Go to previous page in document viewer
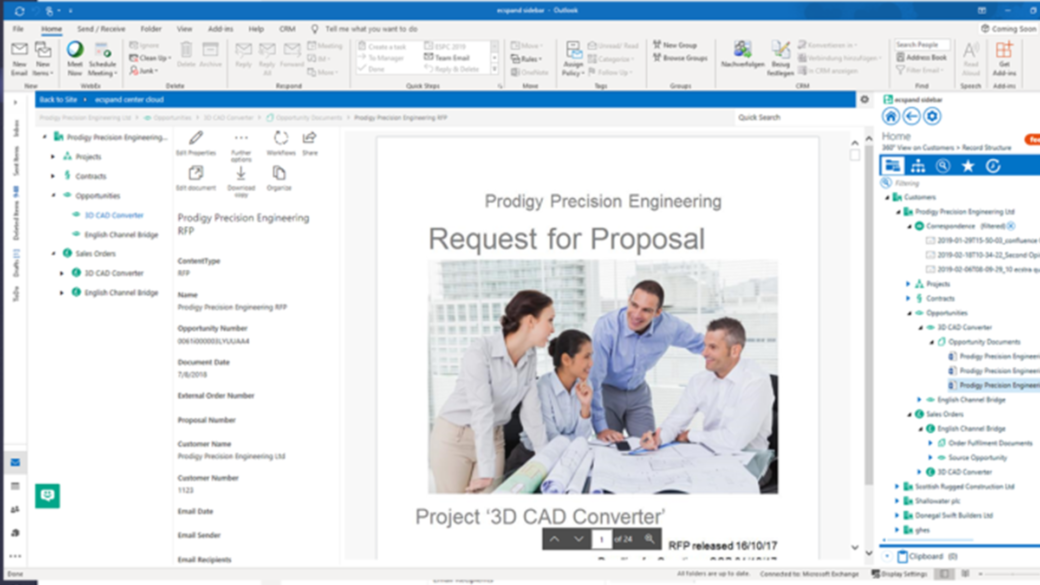This screenshot has height=585, width=1040. 554,539
